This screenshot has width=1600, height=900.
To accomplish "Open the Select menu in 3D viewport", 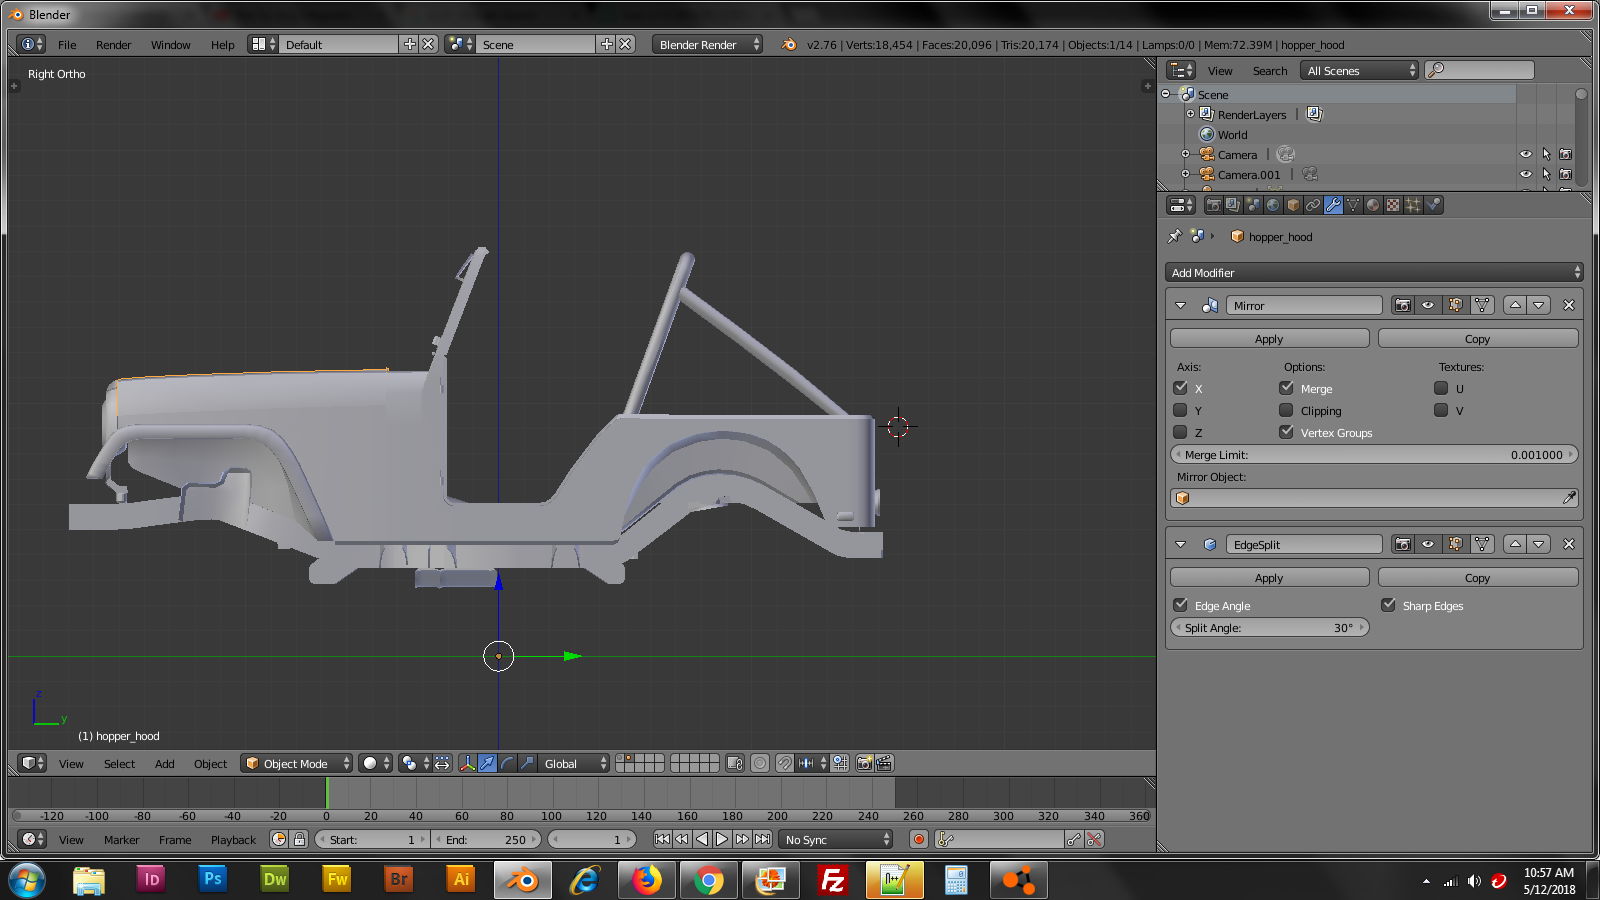I will coord(119,763).
